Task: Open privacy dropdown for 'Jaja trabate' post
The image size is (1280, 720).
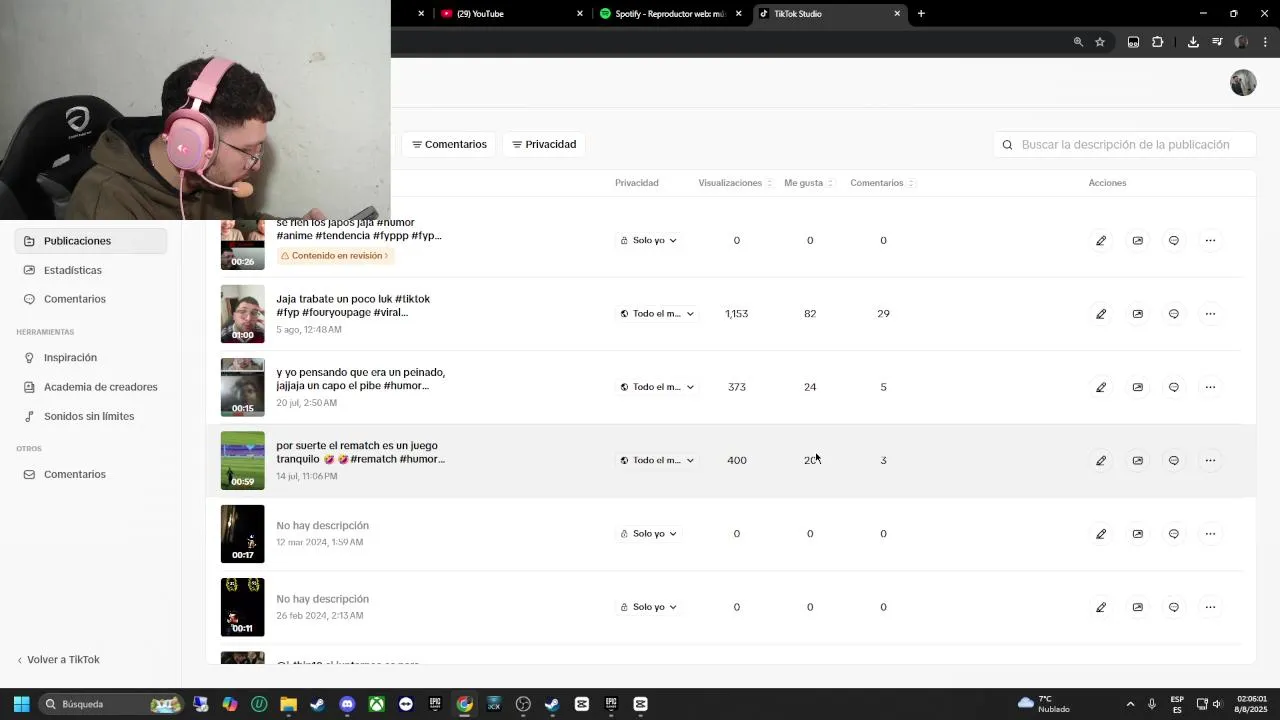Action: [x=656, y=314]
